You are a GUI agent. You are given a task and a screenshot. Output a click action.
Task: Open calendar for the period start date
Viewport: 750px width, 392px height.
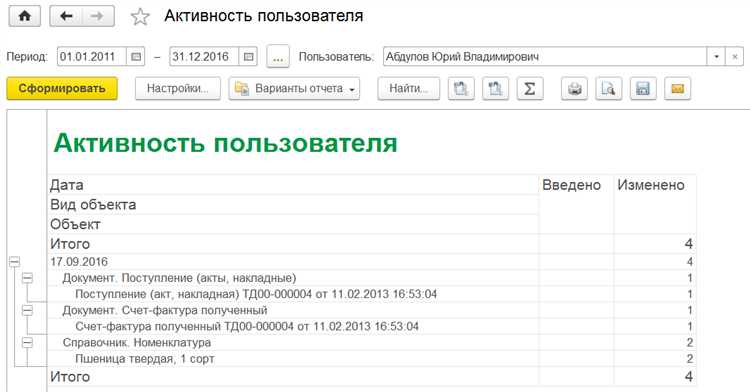coord(136,57)
